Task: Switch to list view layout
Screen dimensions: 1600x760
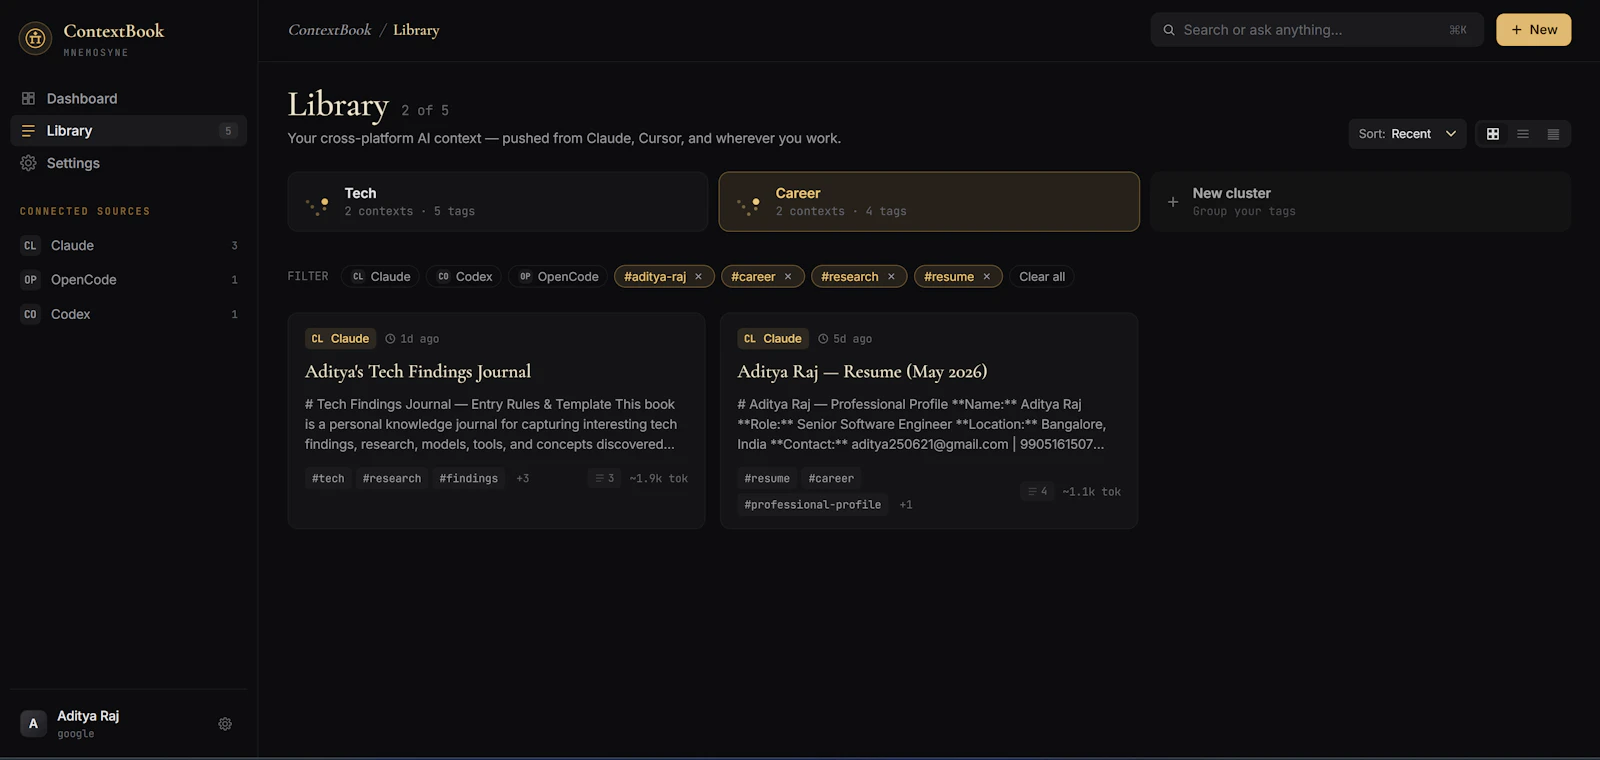Action: click(1523, 134)
